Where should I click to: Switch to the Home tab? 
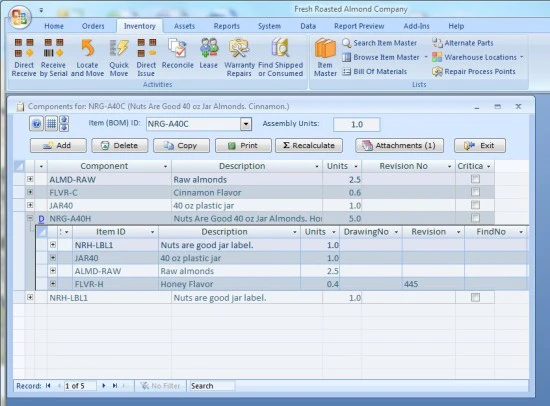pyautogui.click(x=54, y=26)
